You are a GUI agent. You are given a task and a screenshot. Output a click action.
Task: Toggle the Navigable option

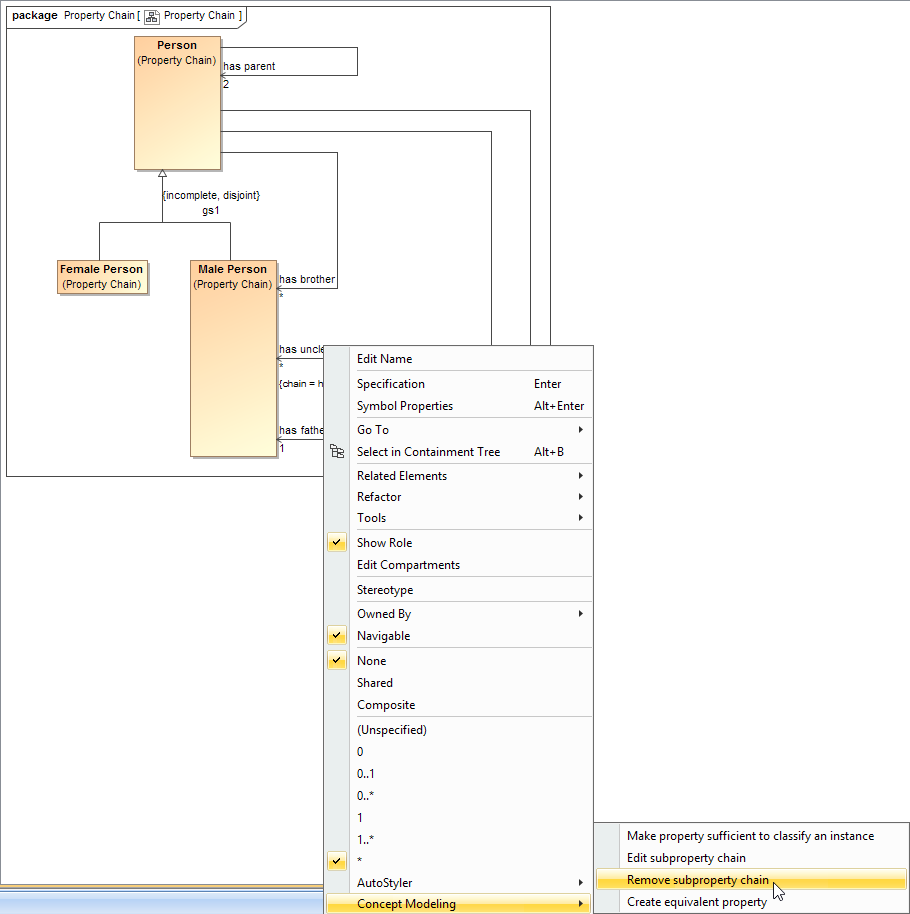tap(383, 636)
